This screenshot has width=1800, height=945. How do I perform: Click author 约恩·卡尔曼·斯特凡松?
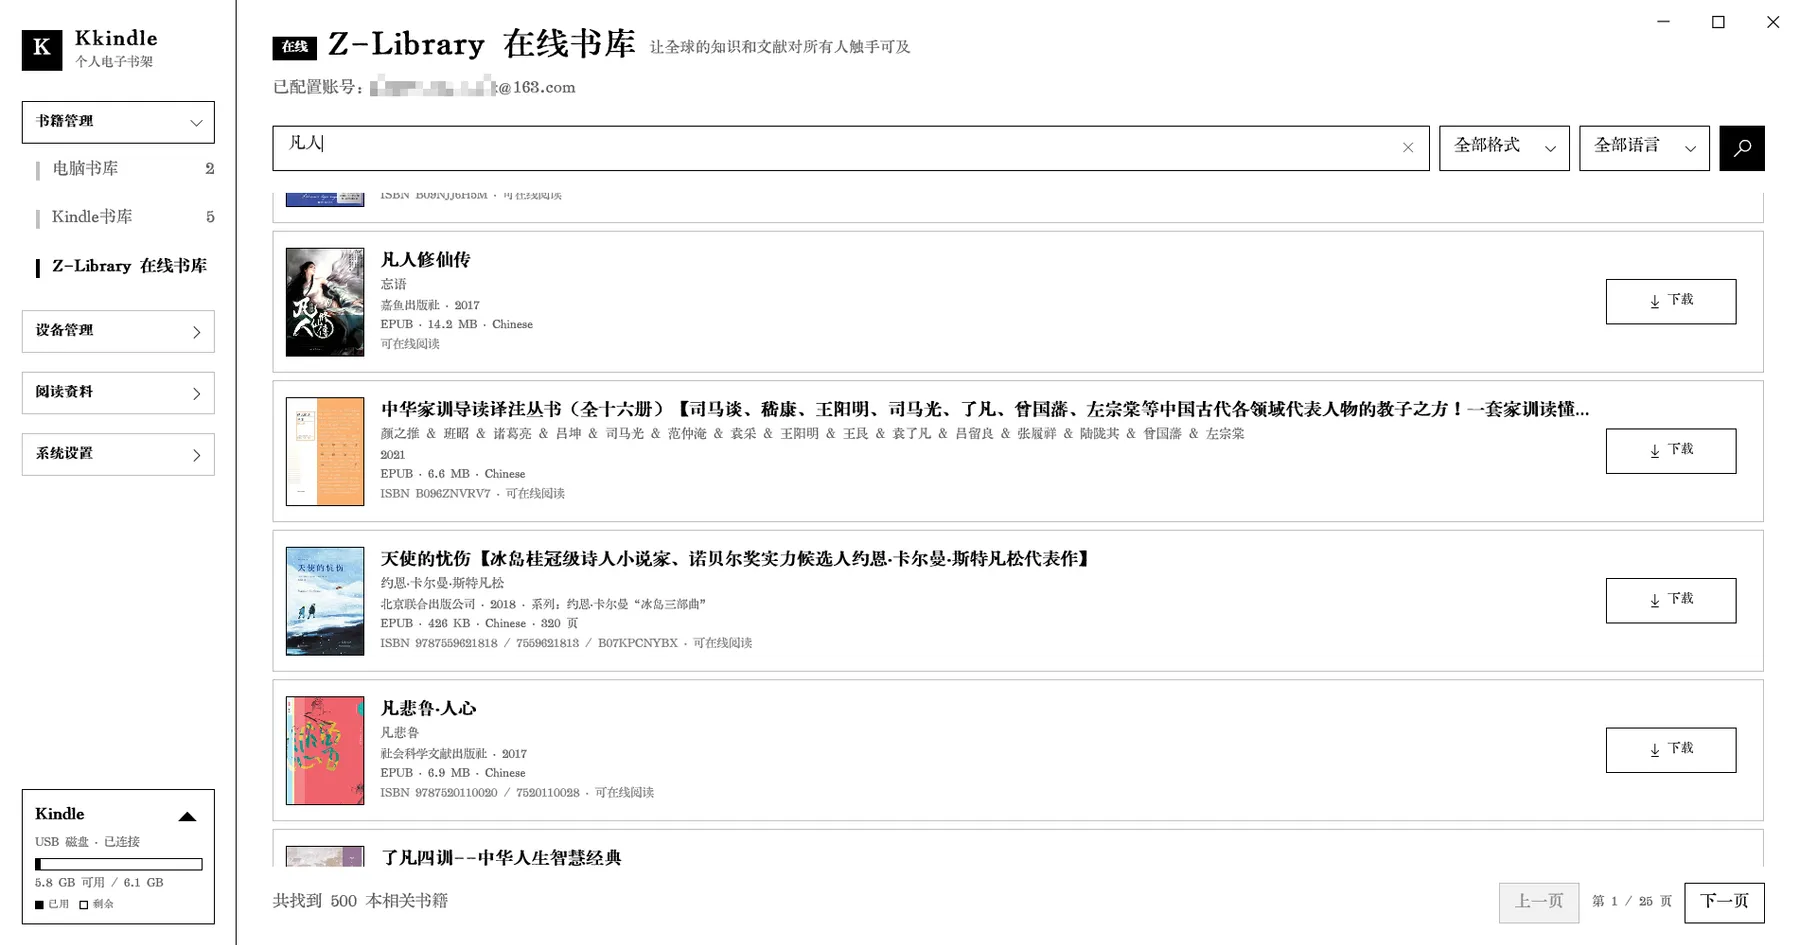click(x=442, y=584)
